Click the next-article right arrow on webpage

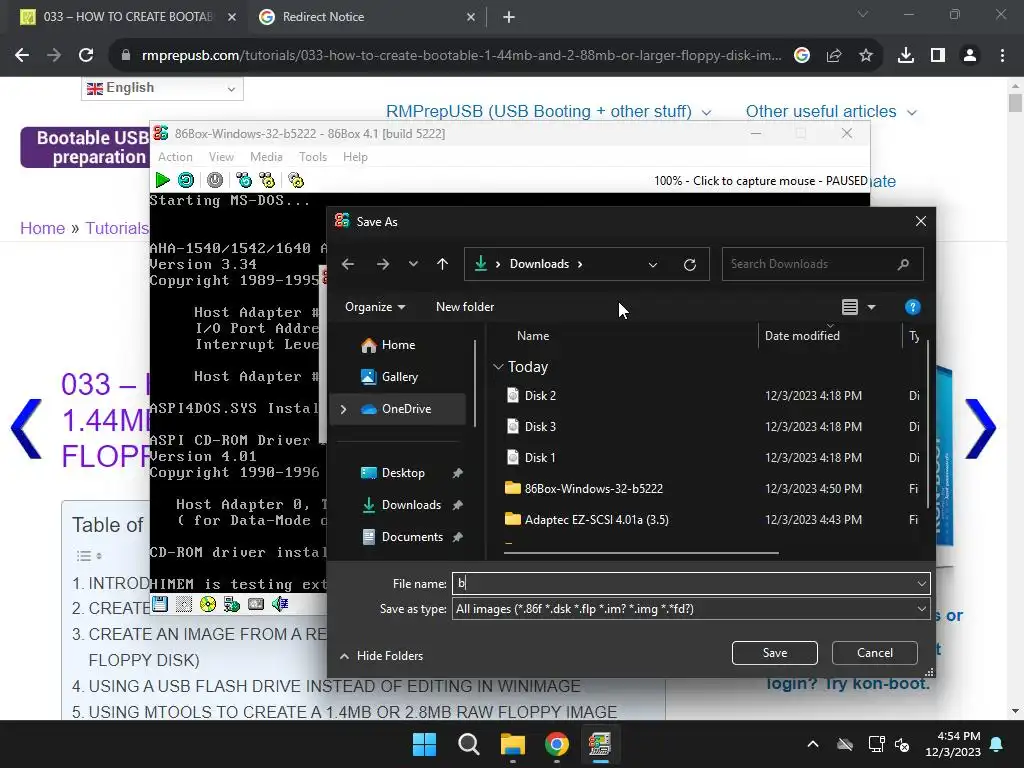[x=980, y=428]
